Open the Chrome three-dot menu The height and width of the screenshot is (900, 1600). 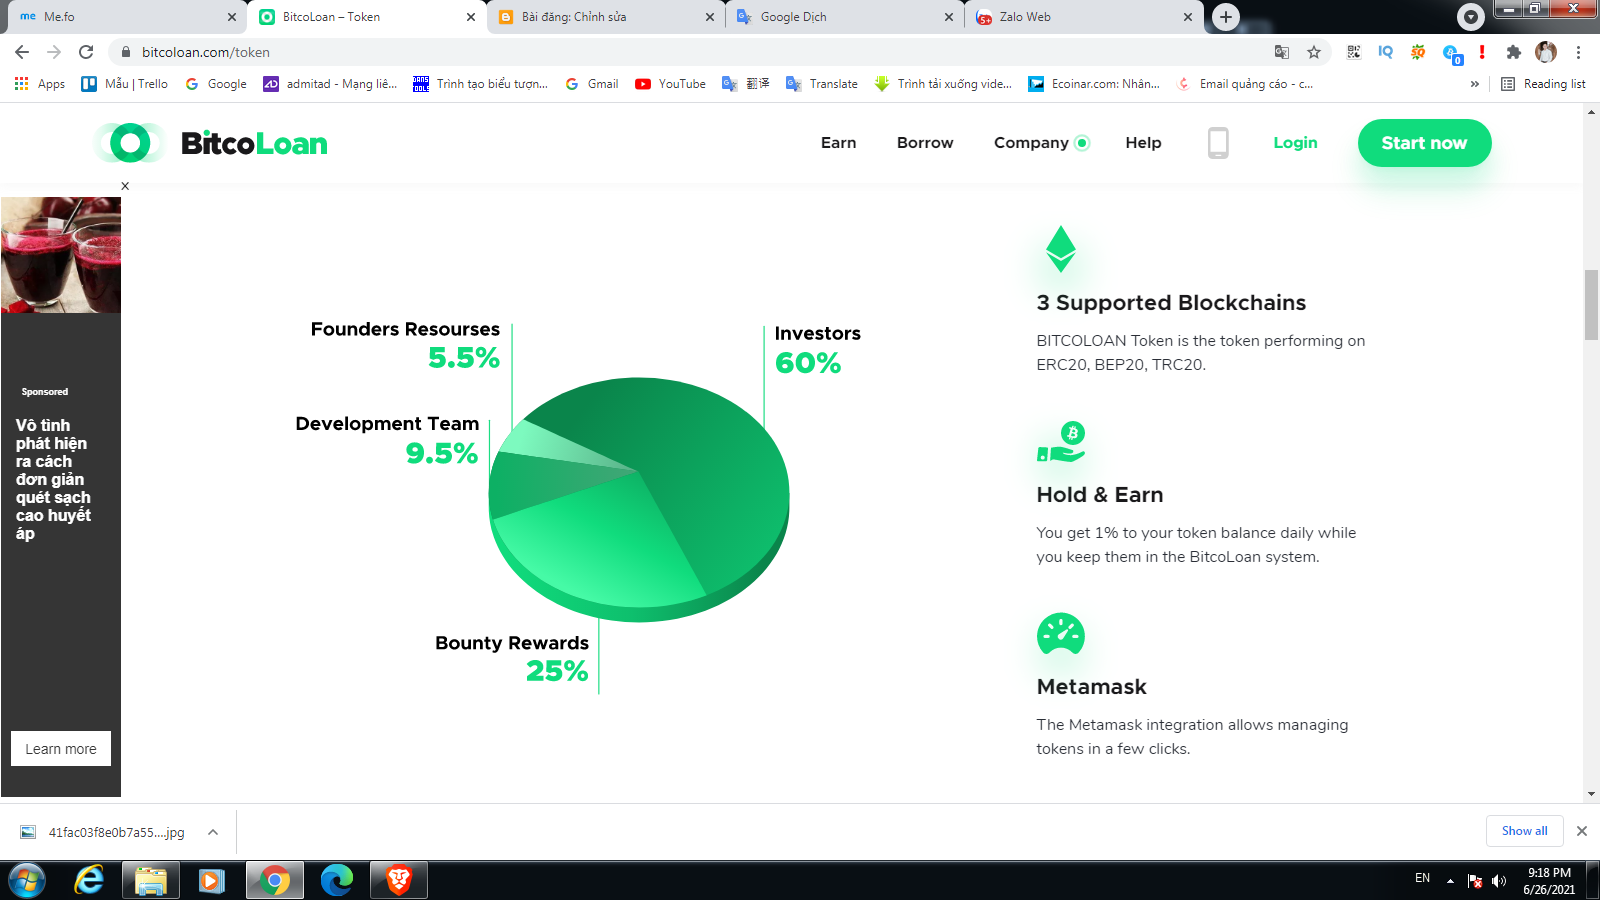[1578, 52]
